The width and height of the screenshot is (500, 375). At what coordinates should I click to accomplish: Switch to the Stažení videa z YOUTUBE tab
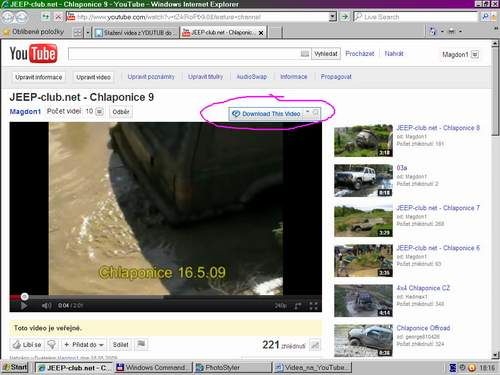(x=135, y=33)
